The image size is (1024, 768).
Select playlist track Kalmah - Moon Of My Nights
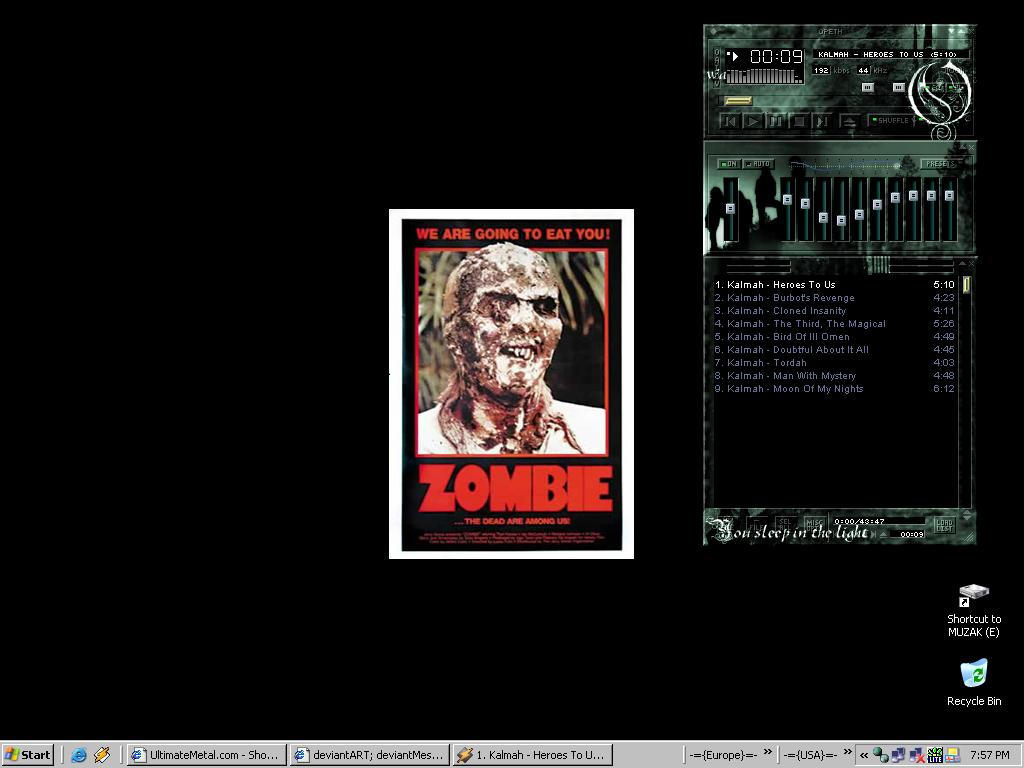point(835,389)
